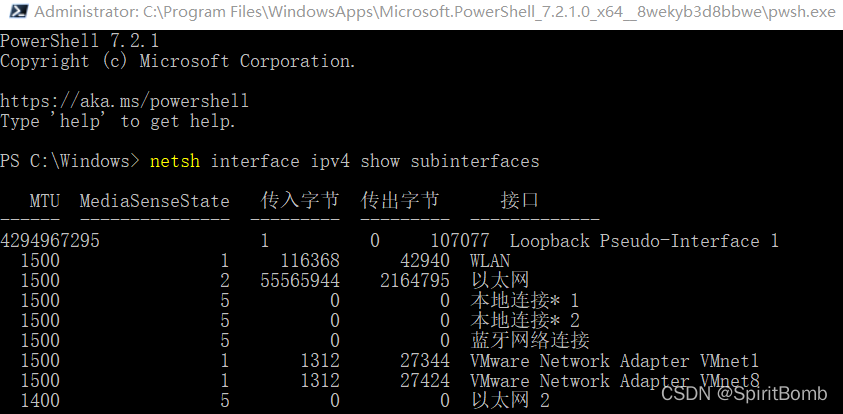The height and width of the screenshot is (414, 843).
Task: Click 'VMware Network Adapter VMnet8' name
Action: pyautogui.click(x=615, y=381)
